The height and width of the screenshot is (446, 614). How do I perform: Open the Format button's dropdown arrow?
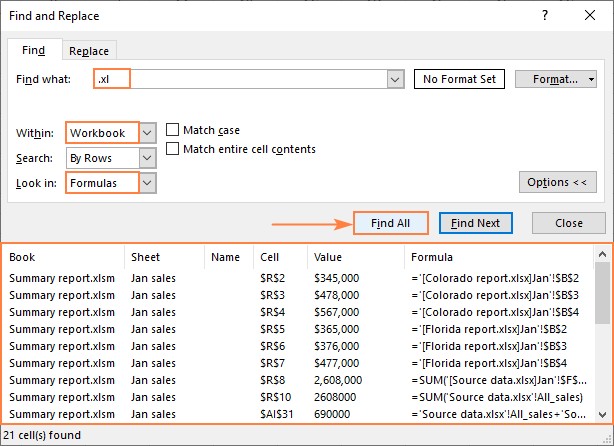(591, 79)
